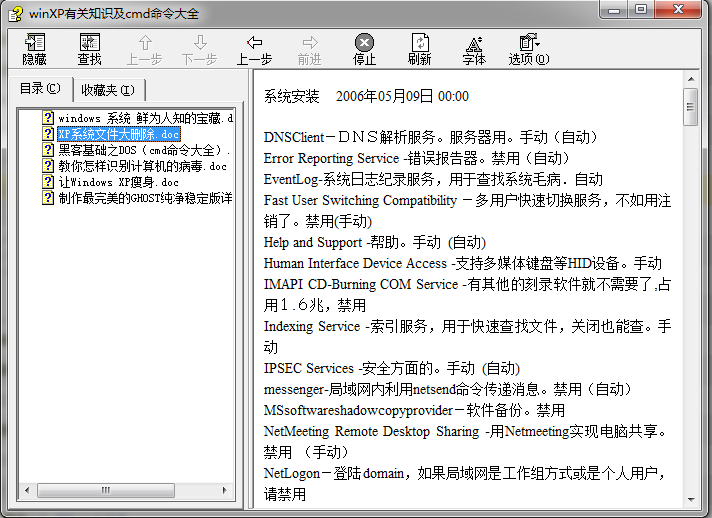Open windows 系统 鲜为人知的宝藏 topic
Screen dimensions: 712x518
click(138, 118)
